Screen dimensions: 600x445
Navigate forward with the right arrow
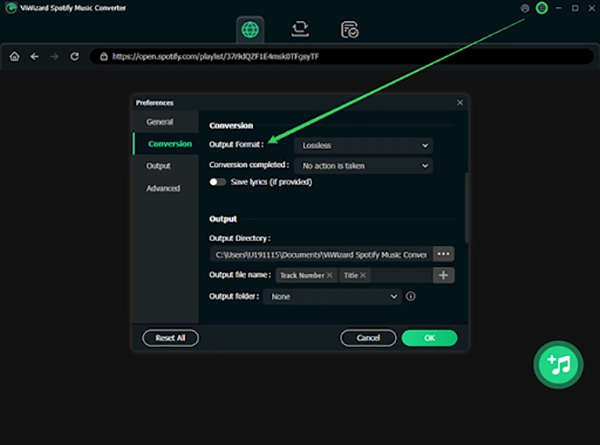(54, 57)
